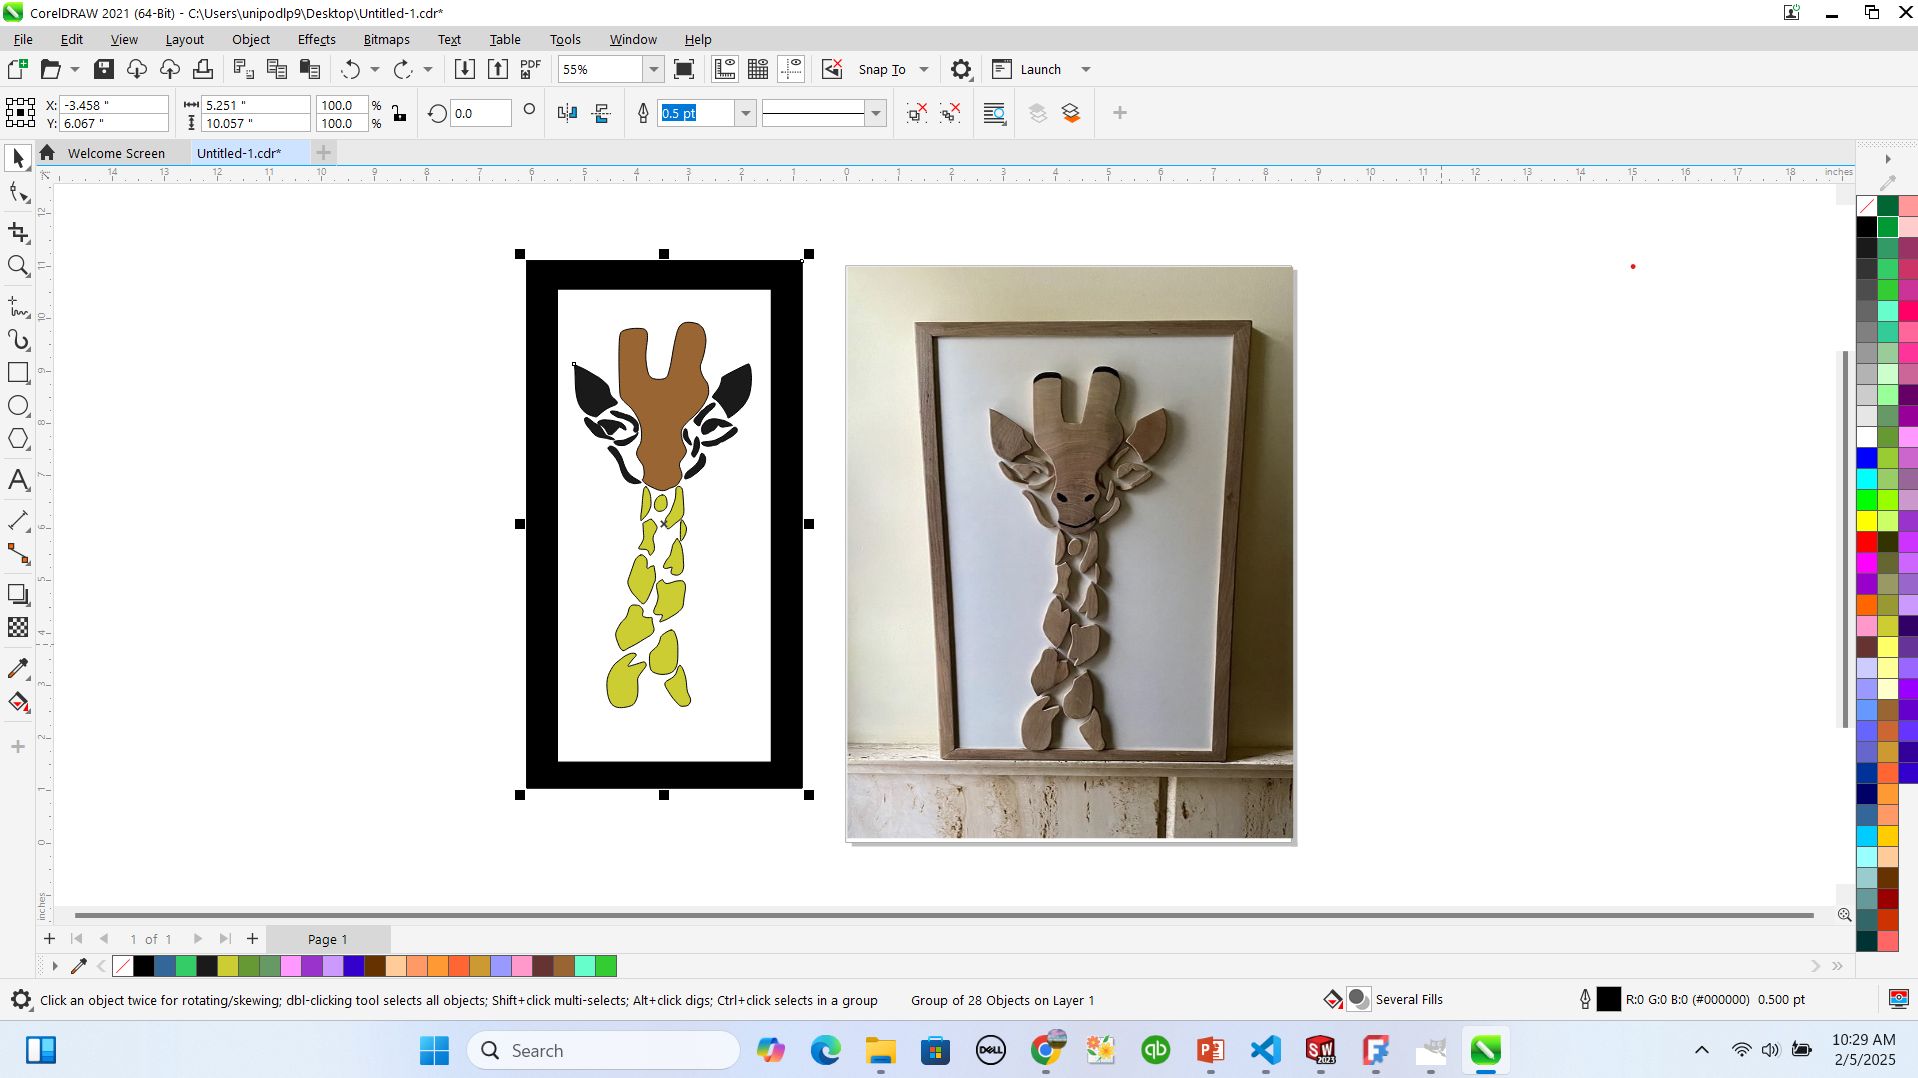Viewport: 1918px width, 1078px height.
Task: Open the zoom level dropdown
Action: pos(653,69)
